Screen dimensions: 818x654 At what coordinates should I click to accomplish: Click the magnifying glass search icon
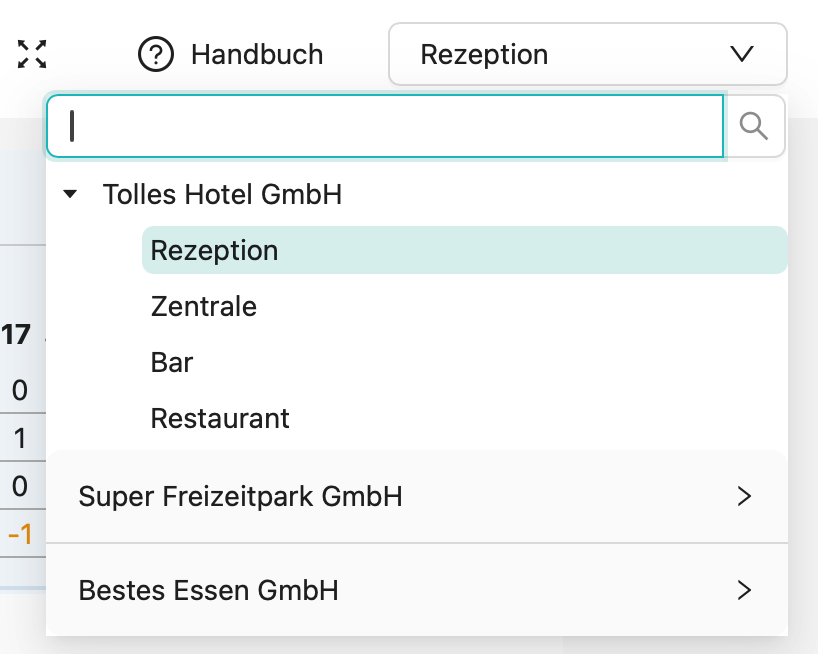[x=754, y=126]
